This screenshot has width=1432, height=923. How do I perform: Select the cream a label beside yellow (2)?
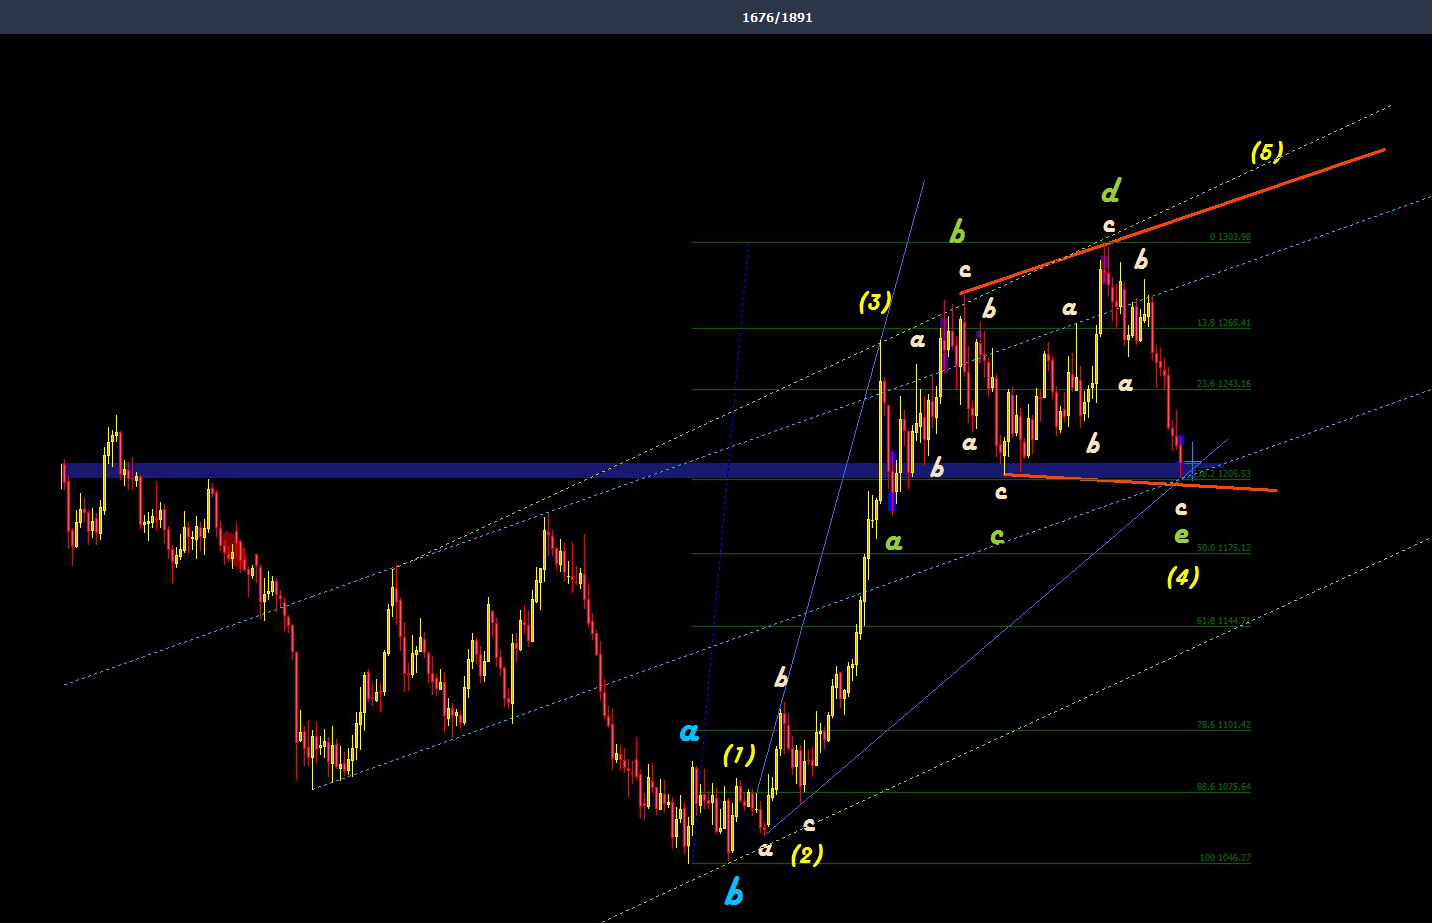click(766, 849)
